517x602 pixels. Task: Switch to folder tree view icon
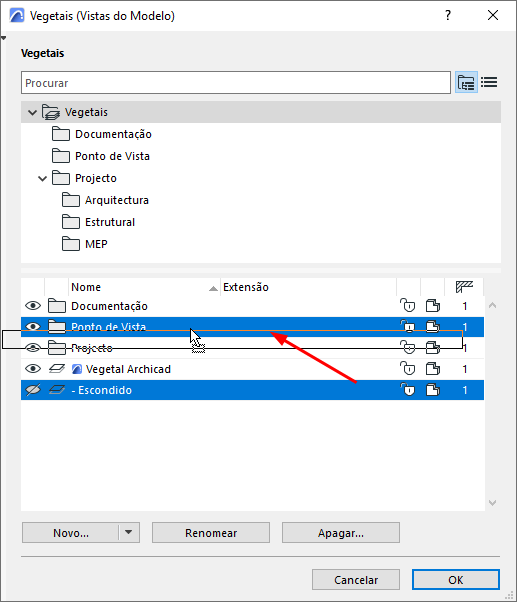[x=466, y=82]
